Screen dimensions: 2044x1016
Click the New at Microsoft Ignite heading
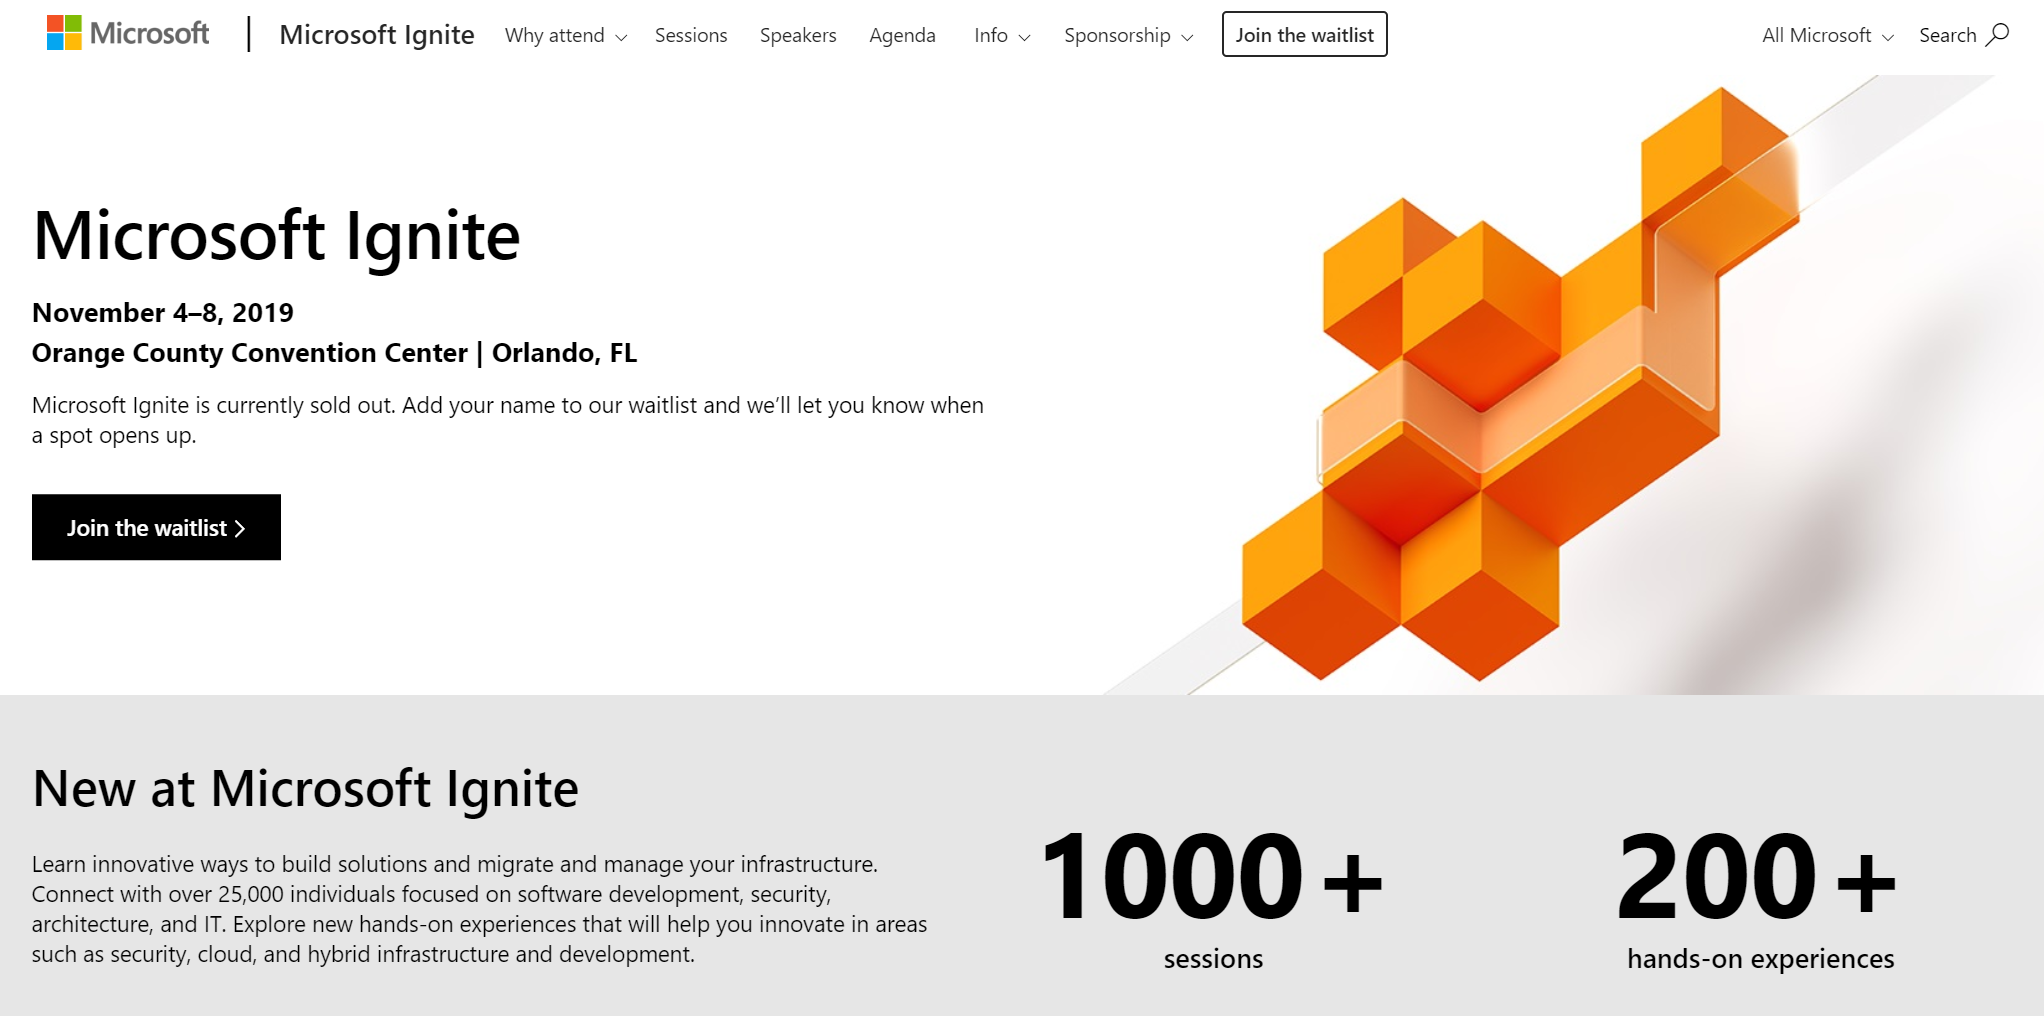305,788
